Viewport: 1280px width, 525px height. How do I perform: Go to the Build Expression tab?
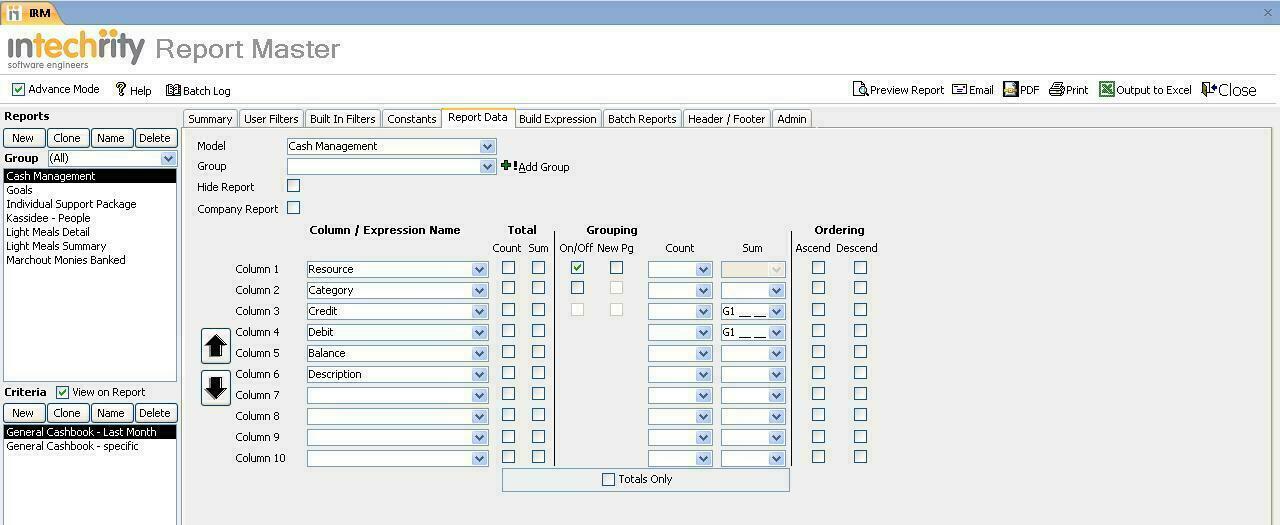pos(558,119)
